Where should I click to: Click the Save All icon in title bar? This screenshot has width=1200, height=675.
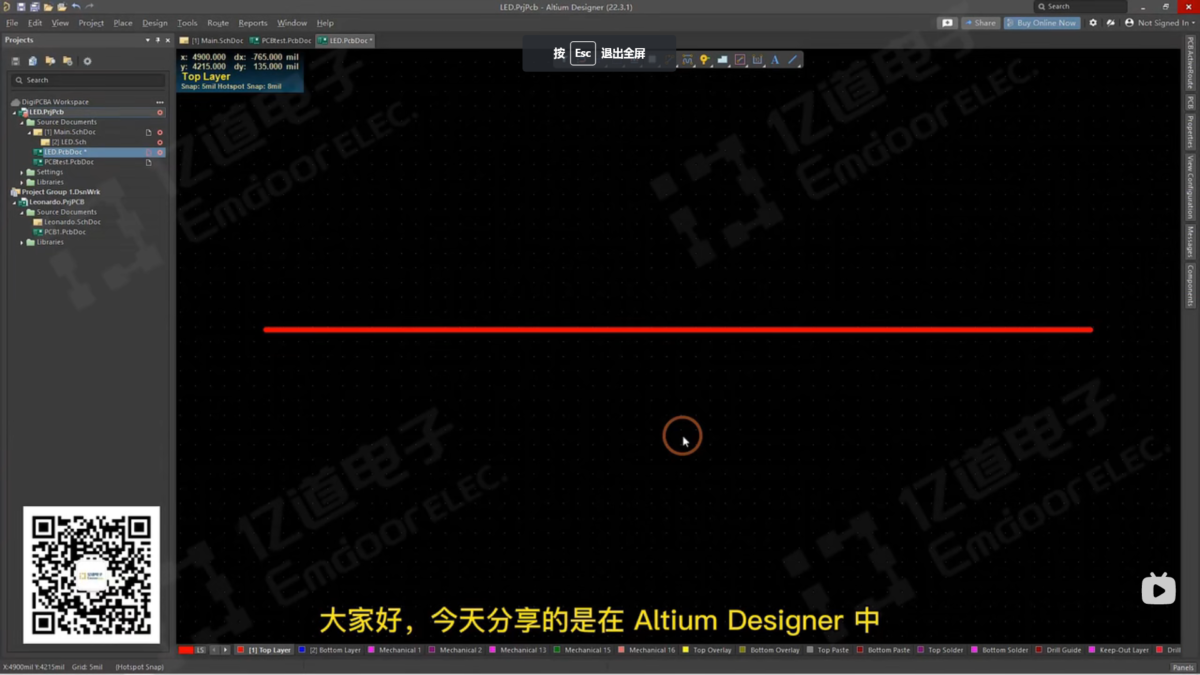[34, 7]
